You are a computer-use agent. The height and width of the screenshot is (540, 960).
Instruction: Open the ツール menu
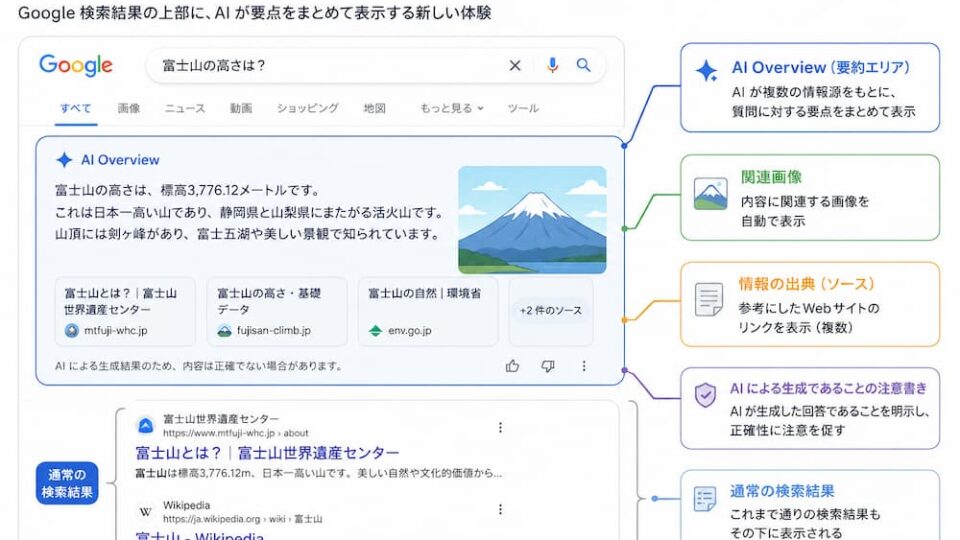523,108
